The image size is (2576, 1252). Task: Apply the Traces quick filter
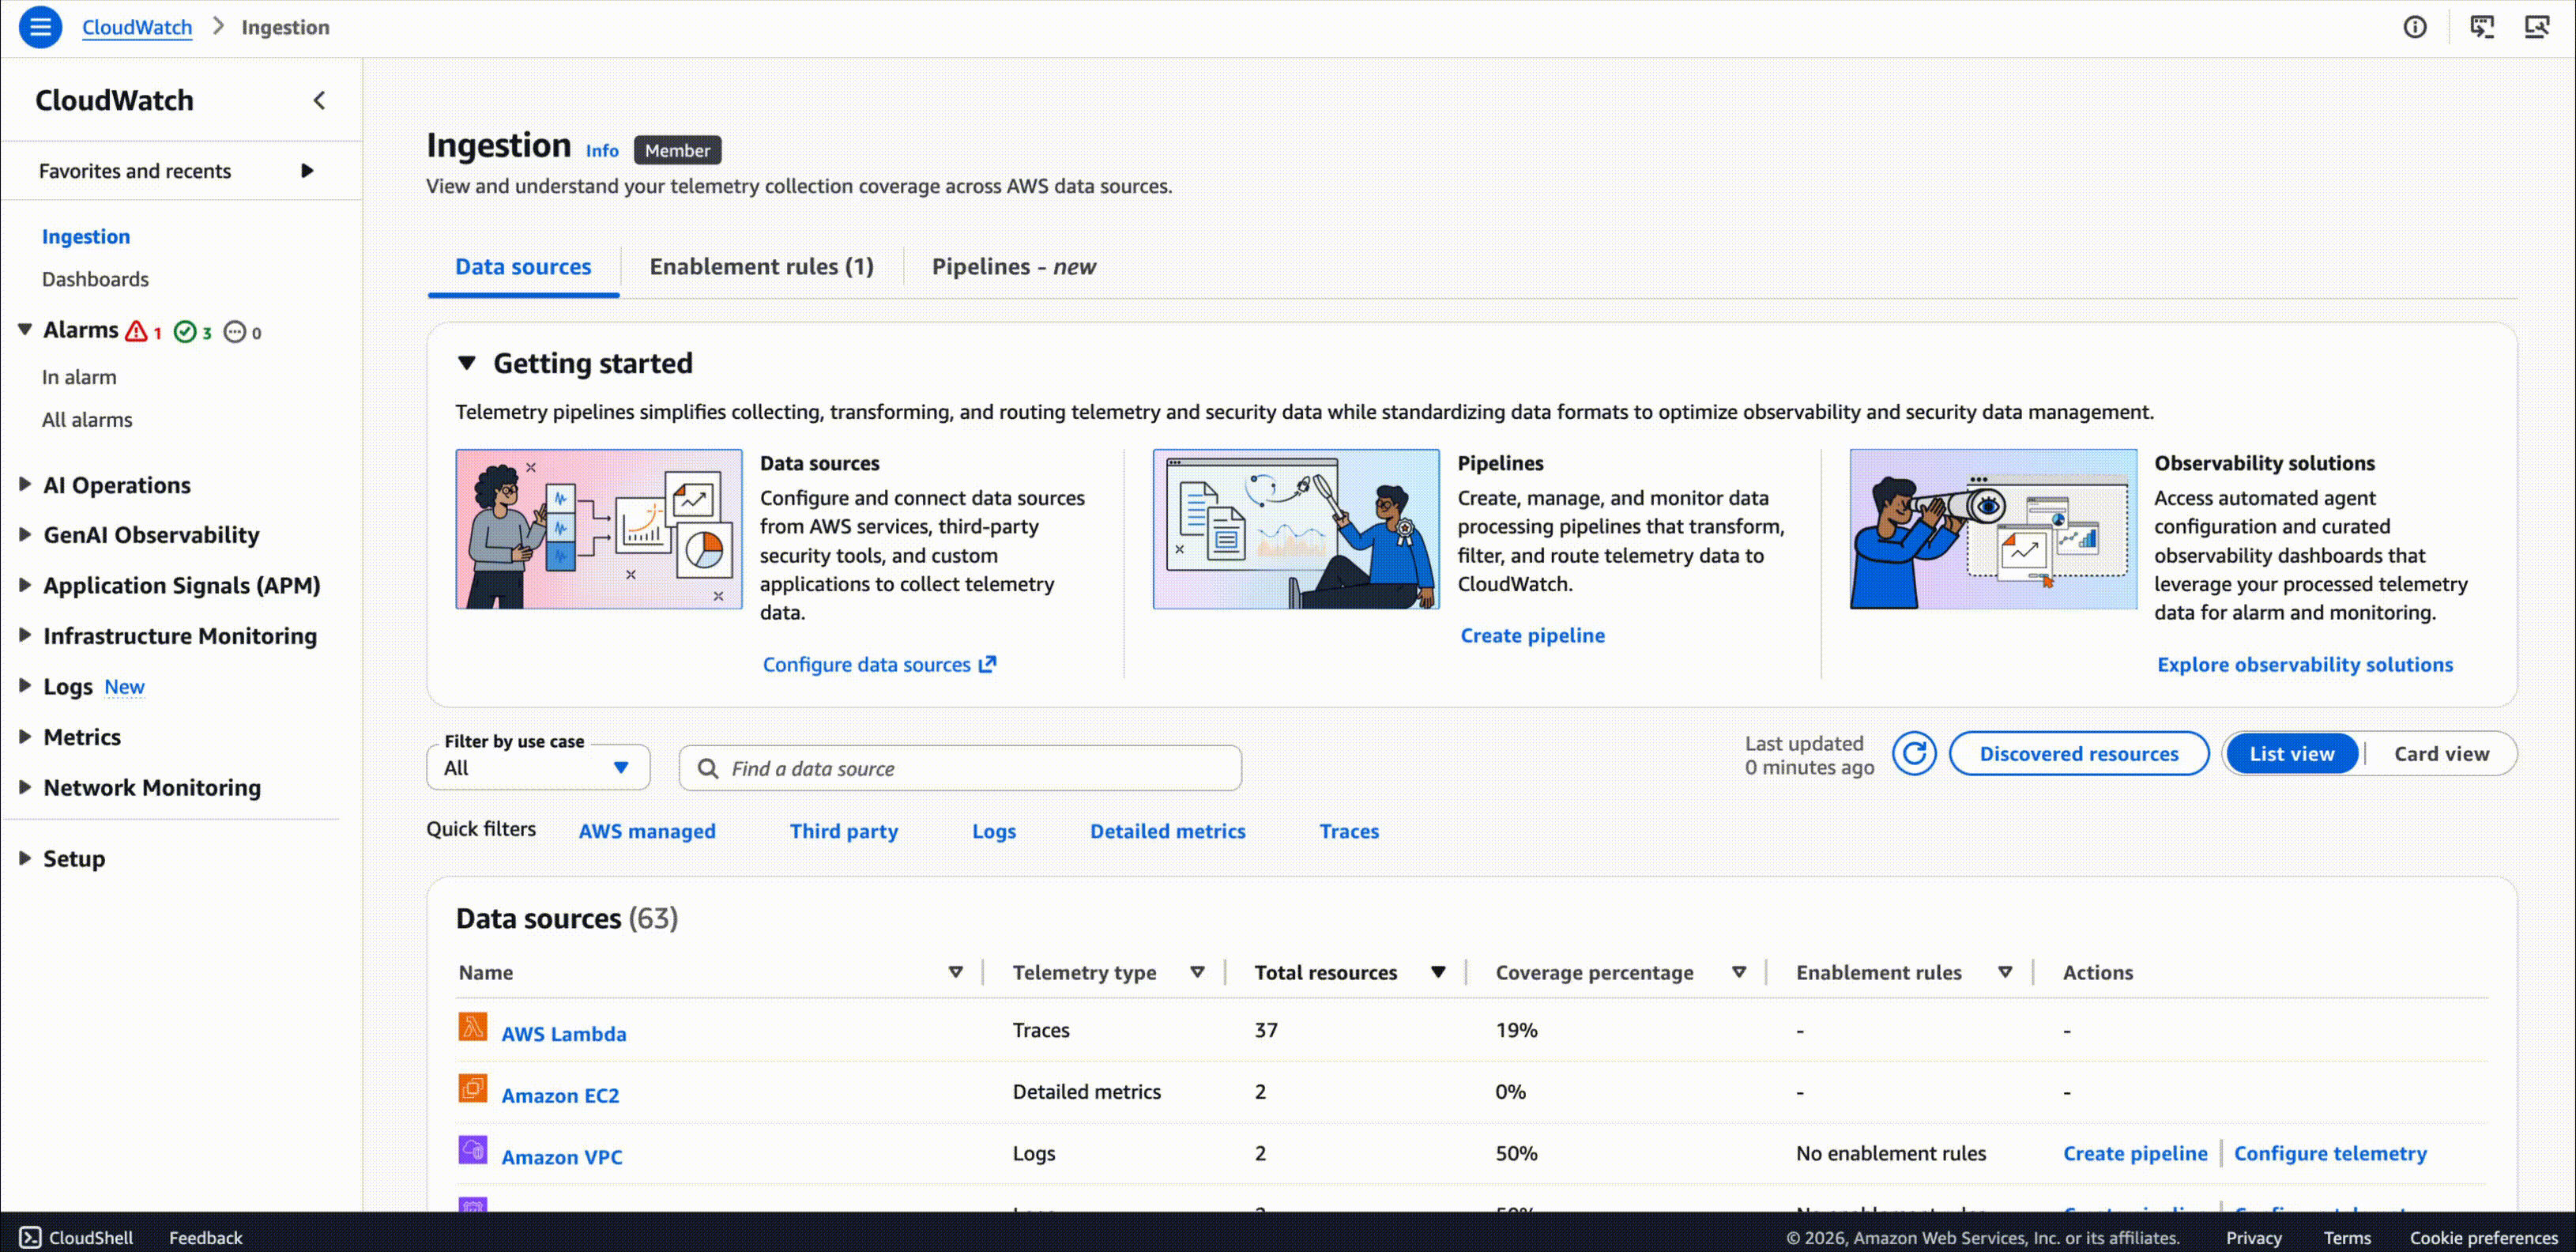tap(1348, 831)
